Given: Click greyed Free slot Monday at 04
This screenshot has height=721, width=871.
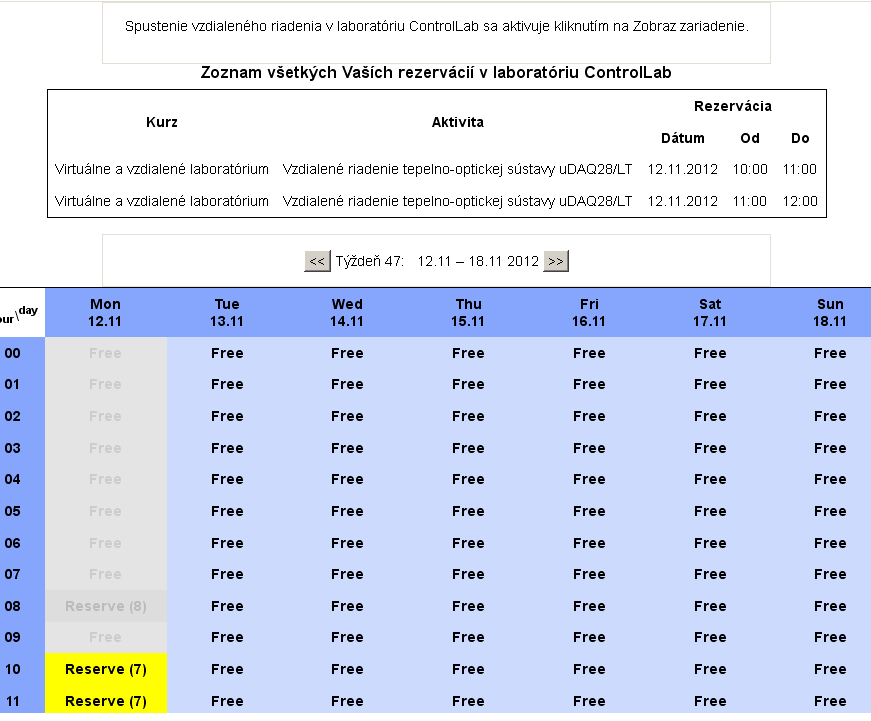Looking at the screenshot, I should 105,479.
